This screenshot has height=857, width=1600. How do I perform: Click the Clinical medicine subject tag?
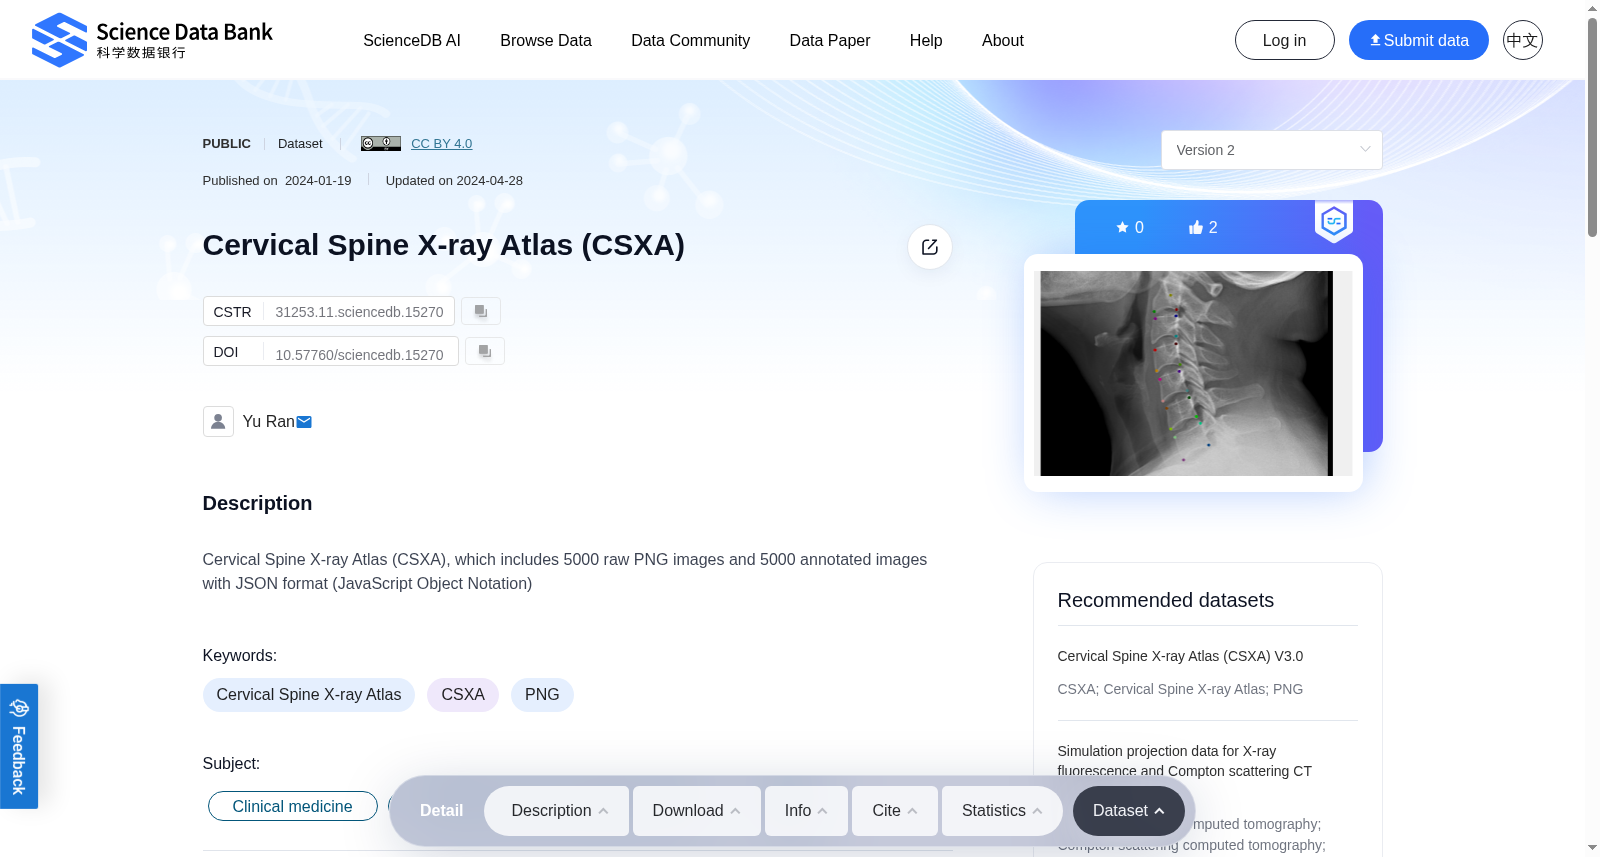click(293, 806)
